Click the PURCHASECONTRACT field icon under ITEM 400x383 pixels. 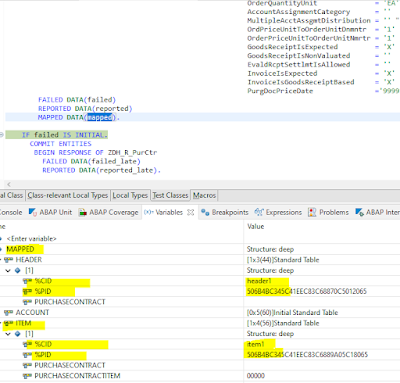[x=27, y=365]
